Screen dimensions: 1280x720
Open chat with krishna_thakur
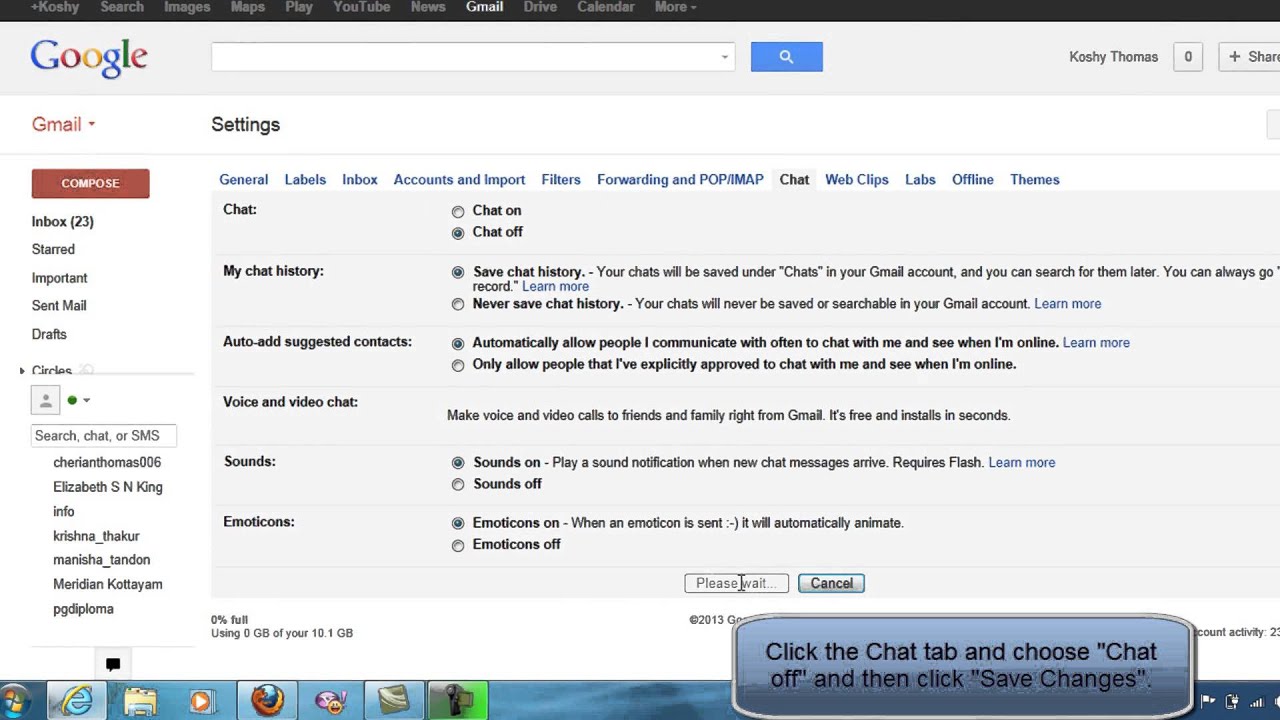96,536
